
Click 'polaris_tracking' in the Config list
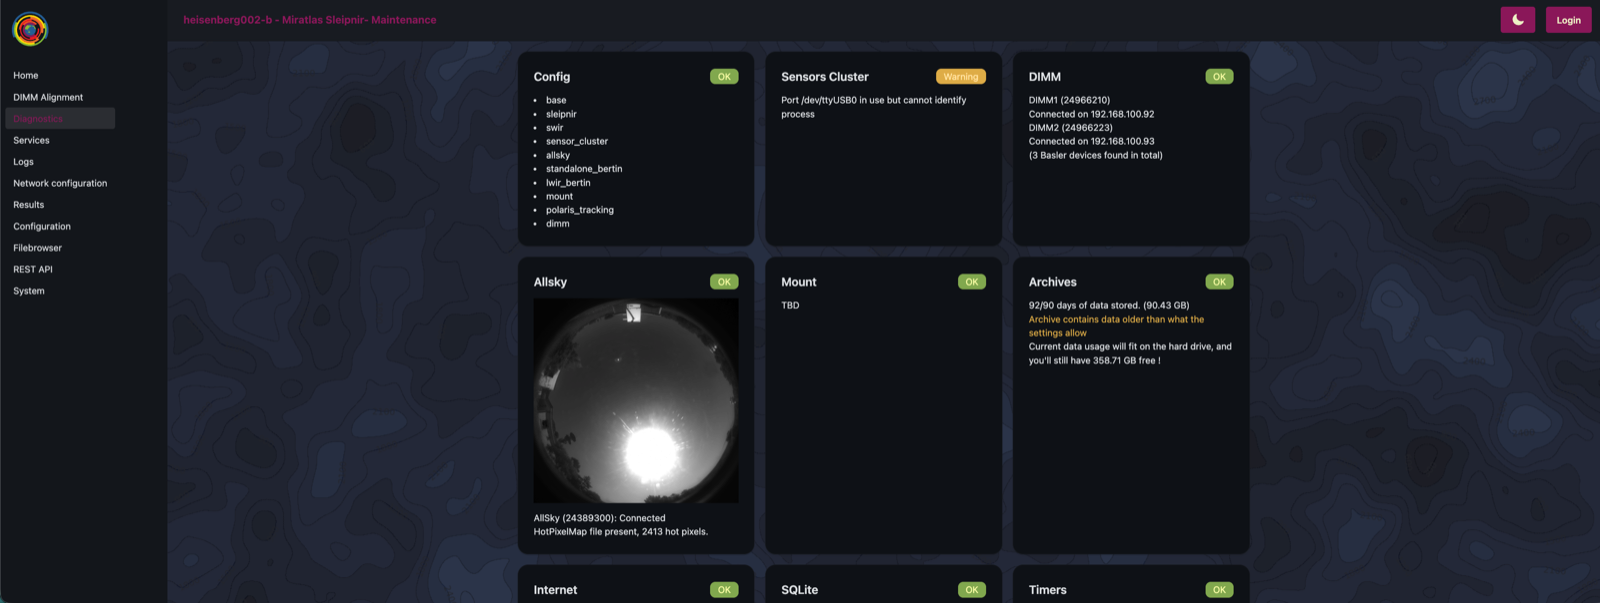click(580, 210)
